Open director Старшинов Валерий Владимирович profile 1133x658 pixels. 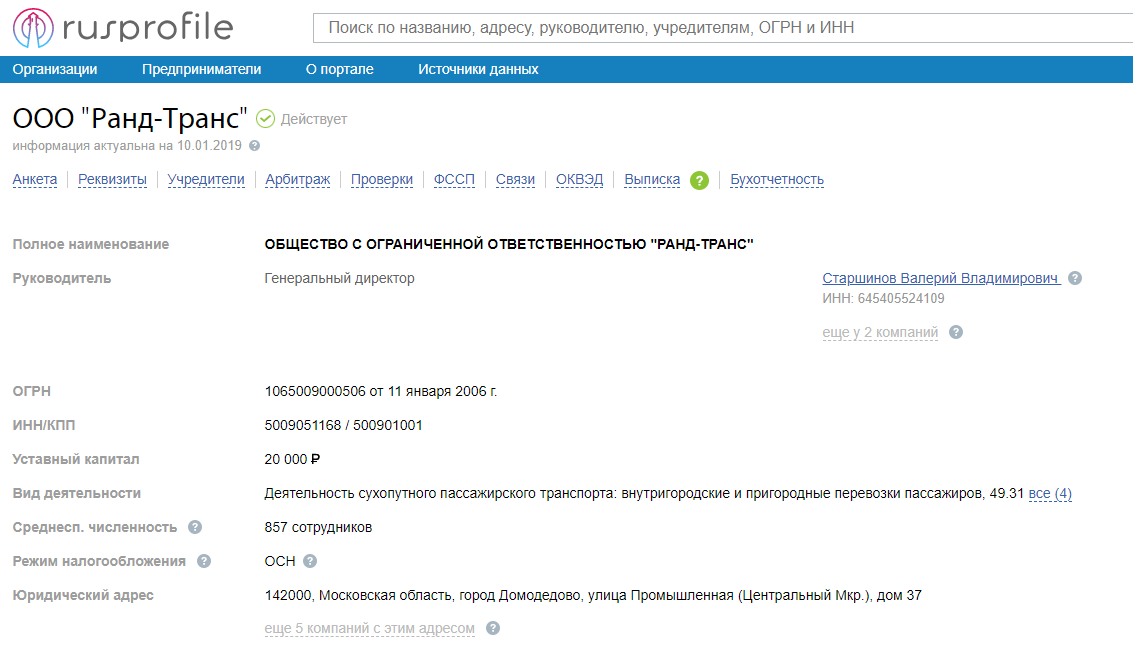click(942, 278)
